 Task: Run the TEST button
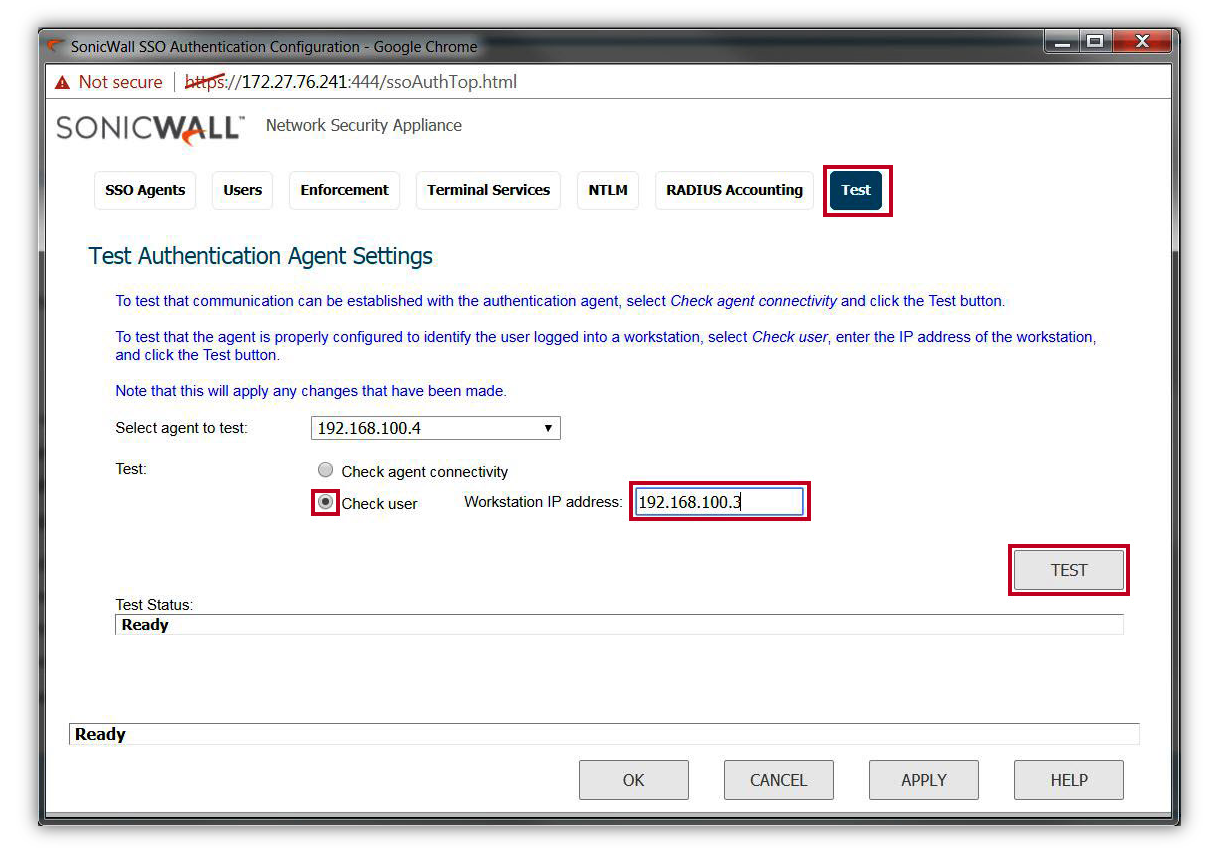click(x=1068, y=570)
